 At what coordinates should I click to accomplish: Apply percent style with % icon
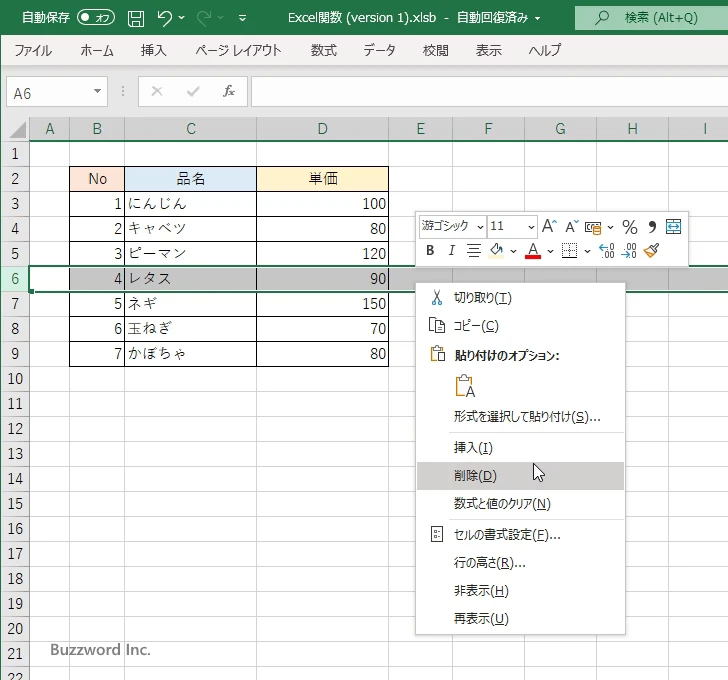point(630,227)
